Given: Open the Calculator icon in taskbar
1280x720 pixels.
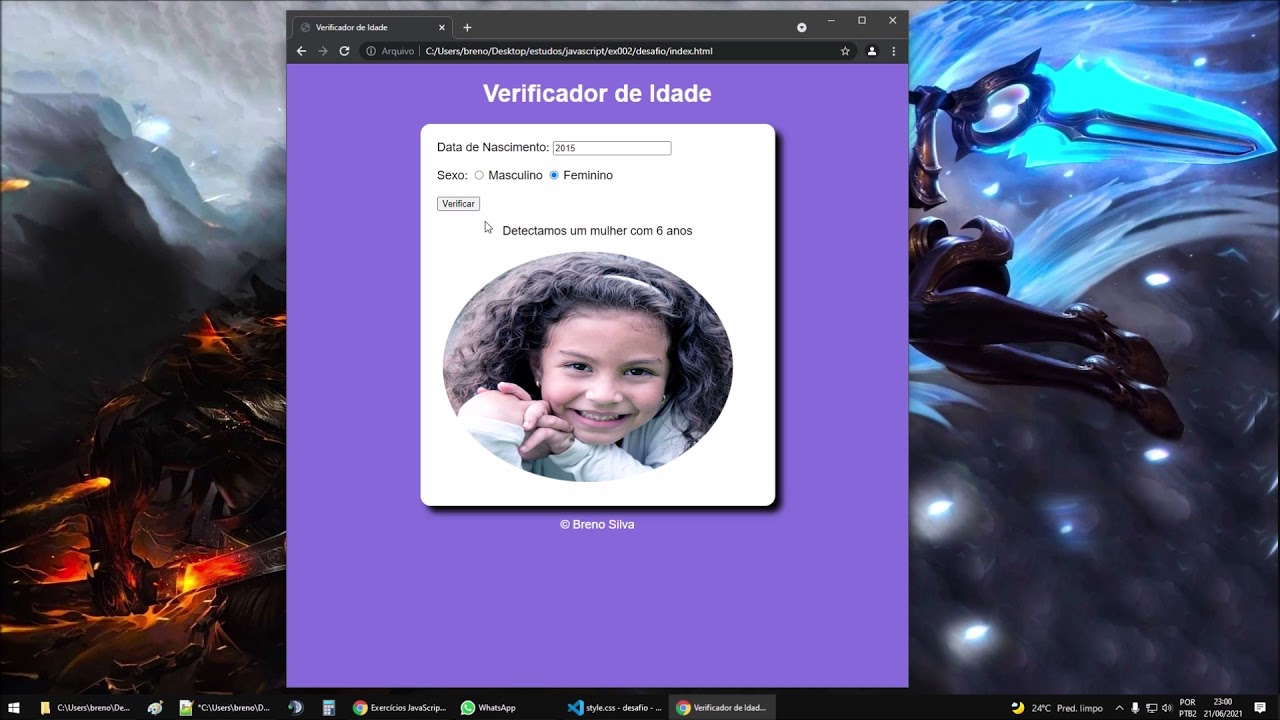Looking at the screenshot, I should (328, 707).
